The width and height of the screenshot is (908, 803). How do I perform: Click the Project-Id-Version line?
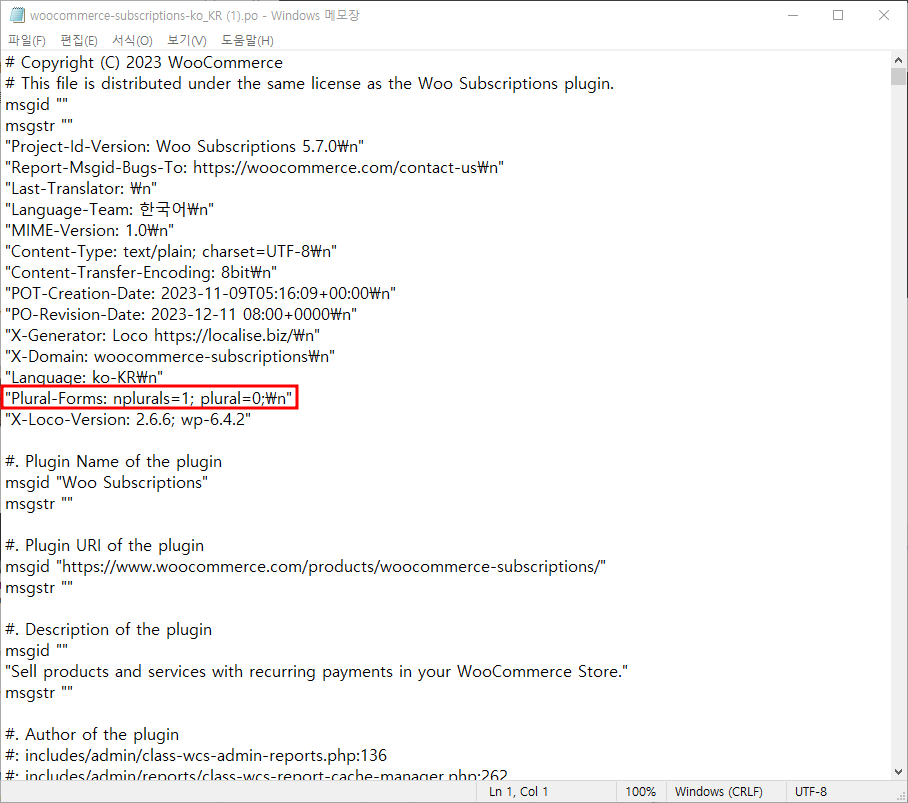coord(185,146)
